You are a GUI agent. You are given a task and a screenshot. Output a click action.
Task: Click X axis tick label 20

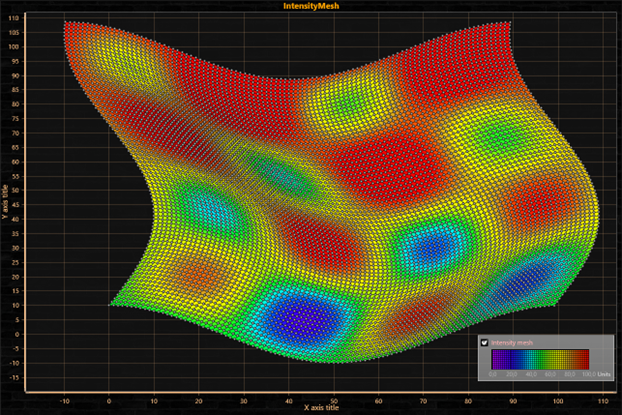point(199,401)
